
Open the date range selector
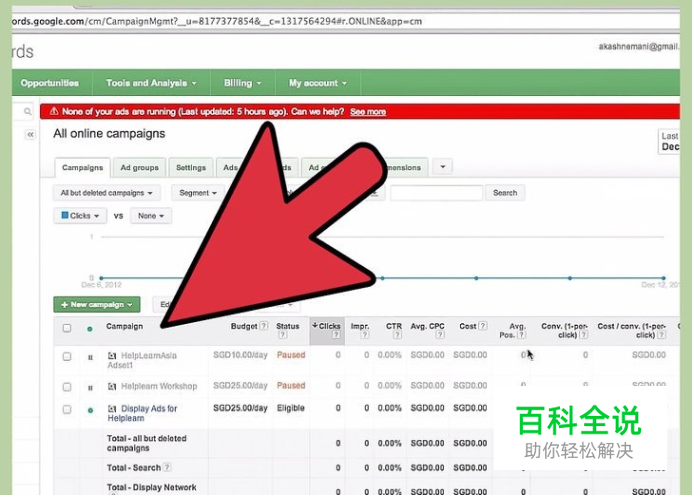pos(669,141)
